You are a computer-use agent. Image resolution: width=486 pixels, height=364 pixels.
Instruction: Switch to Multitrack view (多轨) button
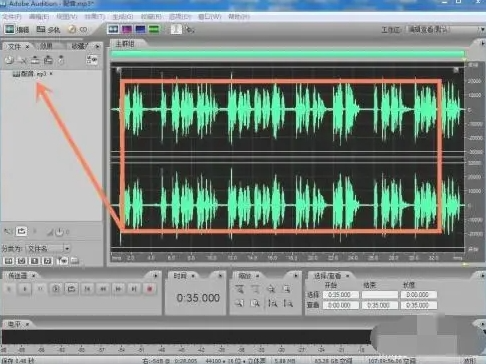(x=48, y=30)
